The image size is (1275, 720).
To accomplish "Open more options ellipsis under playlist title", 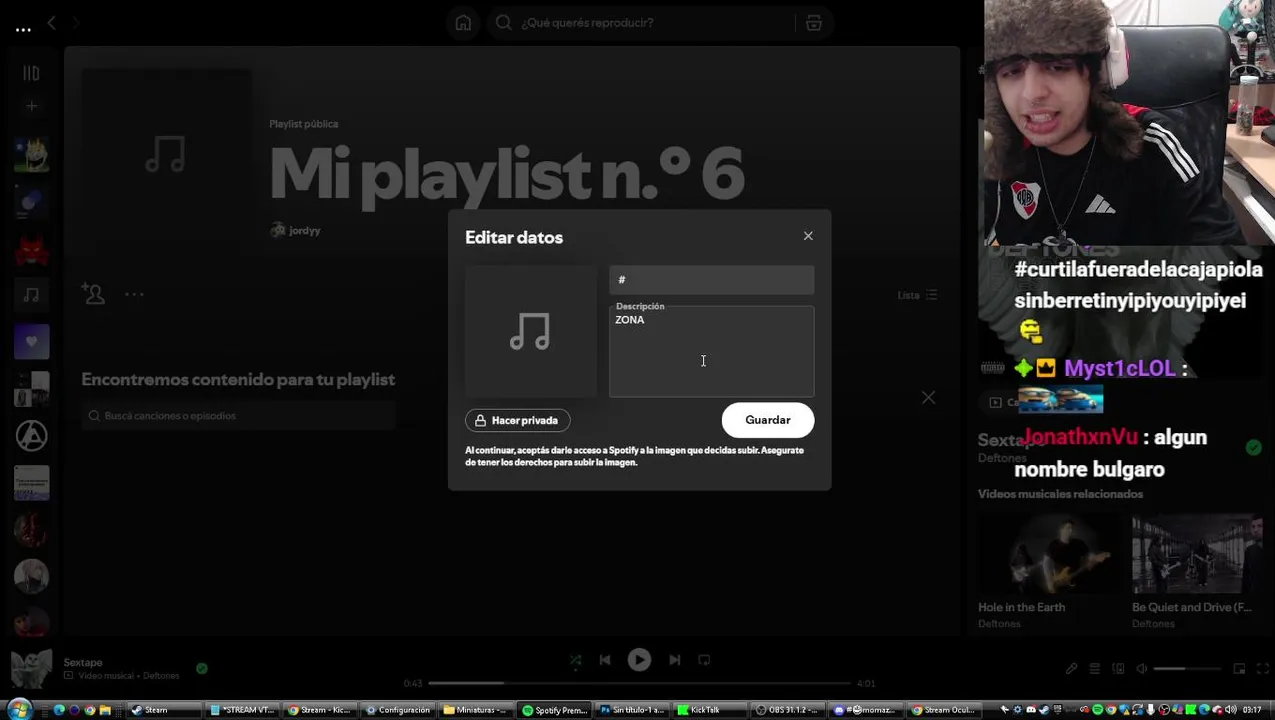I will 134,294.
